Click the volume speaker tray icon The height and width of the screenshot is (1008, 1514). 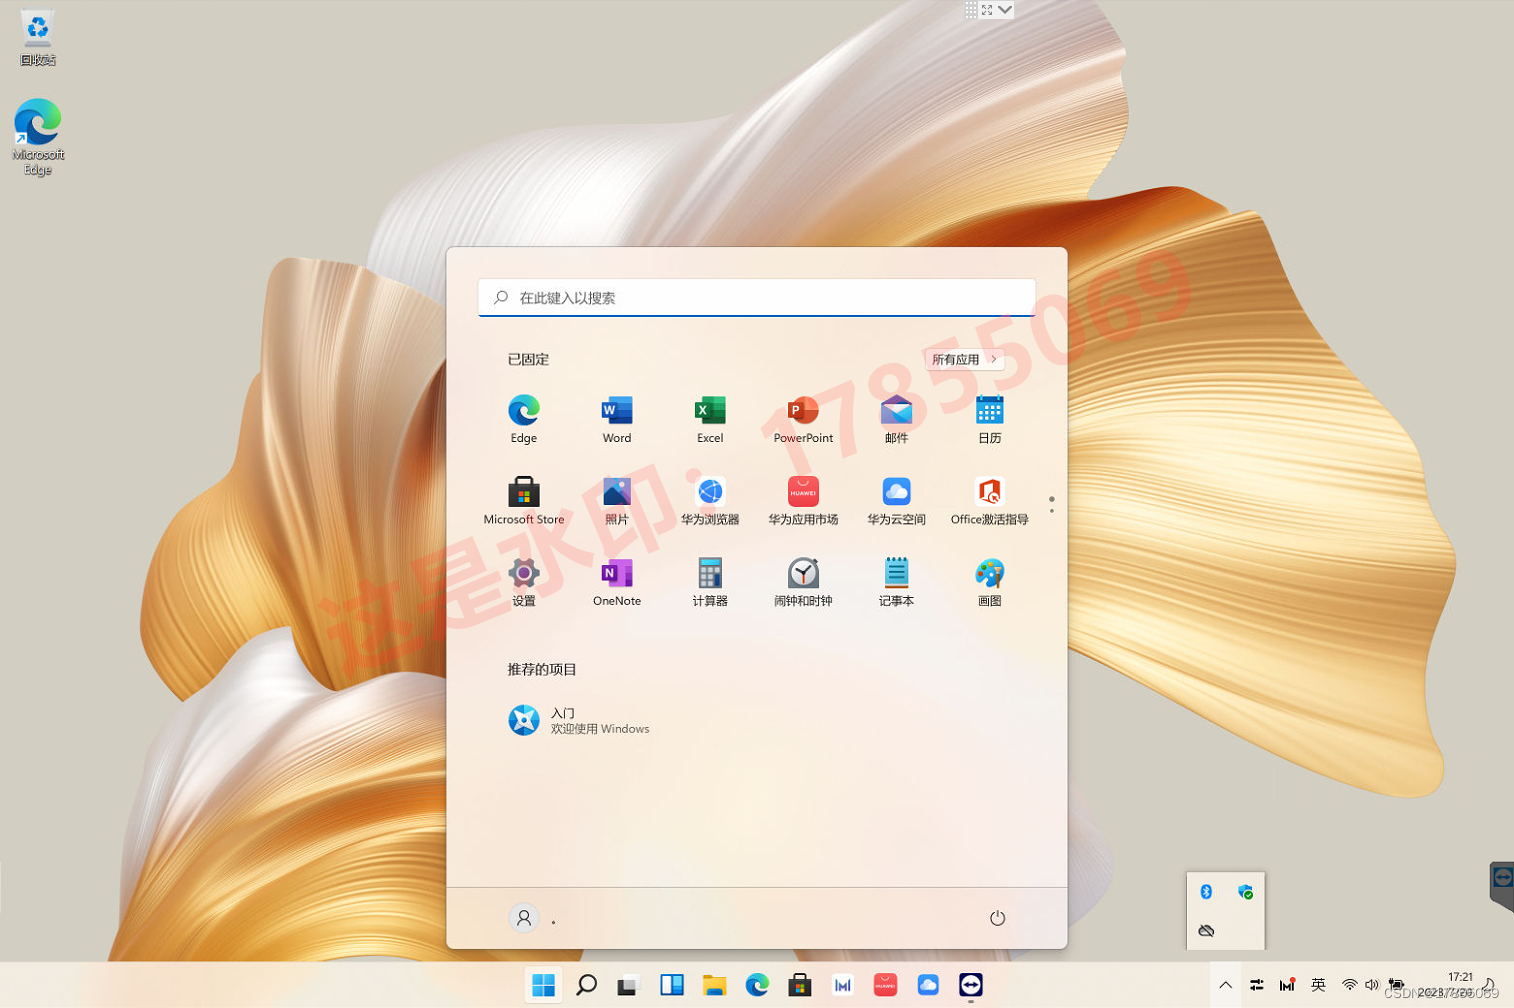(1372, 985)
